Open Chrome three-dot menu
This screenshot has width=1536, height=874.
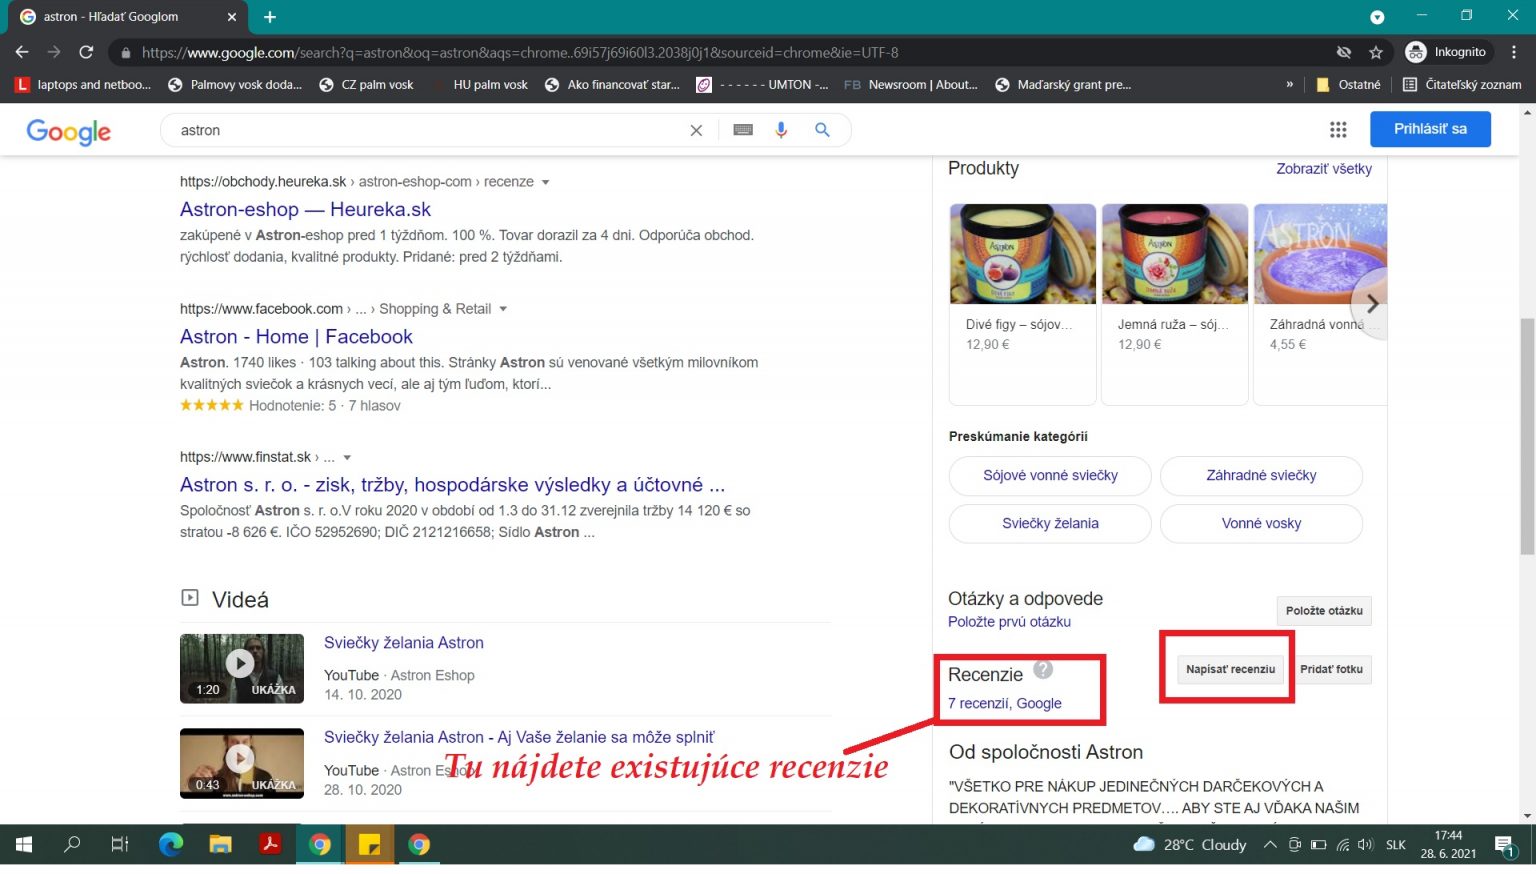pyautogui.click(x=1514, y=52)
